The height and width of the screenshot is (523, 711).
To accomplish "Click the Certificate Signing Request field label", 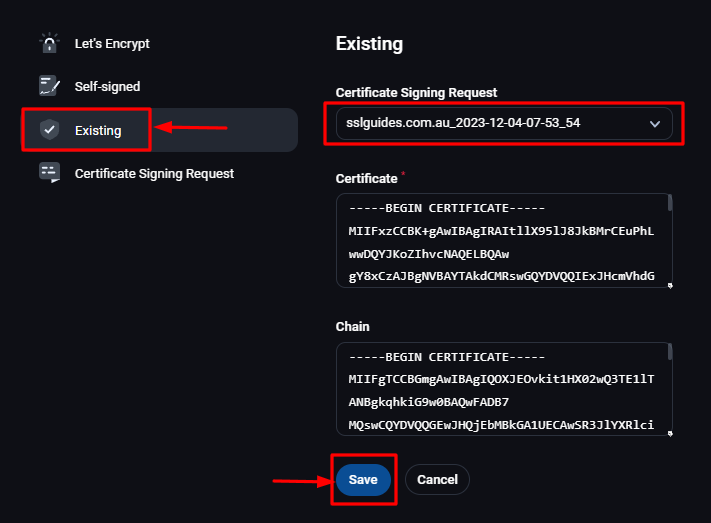I will pyautogui.click(x=416, y=93).
